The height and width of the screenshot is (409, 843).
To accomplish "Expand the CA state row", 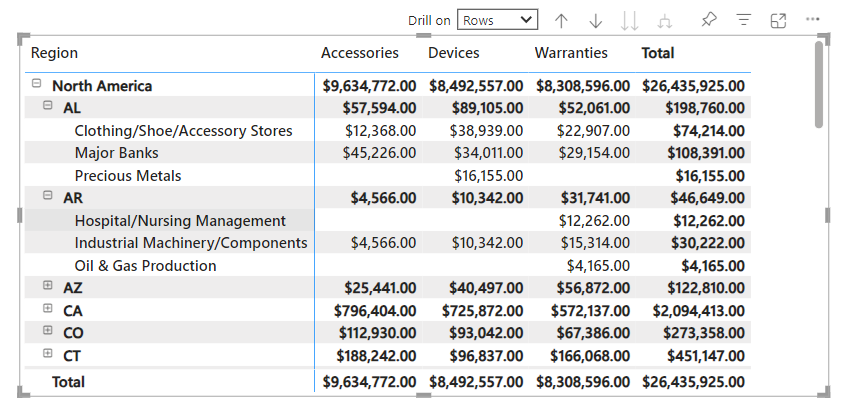I will [x=47, y=310].
